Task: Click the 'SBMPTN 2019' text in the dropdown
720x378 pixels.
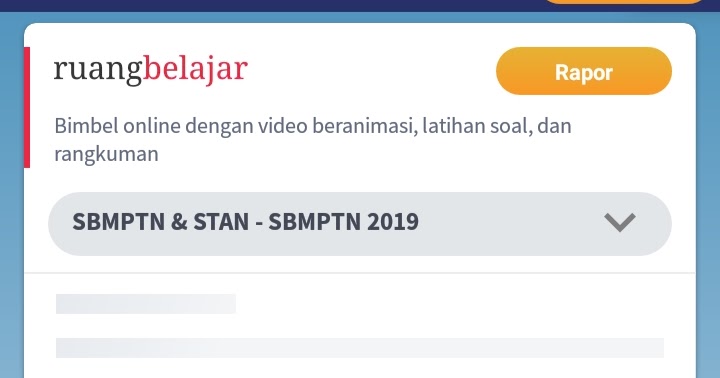Action: (x=343, y=222)
